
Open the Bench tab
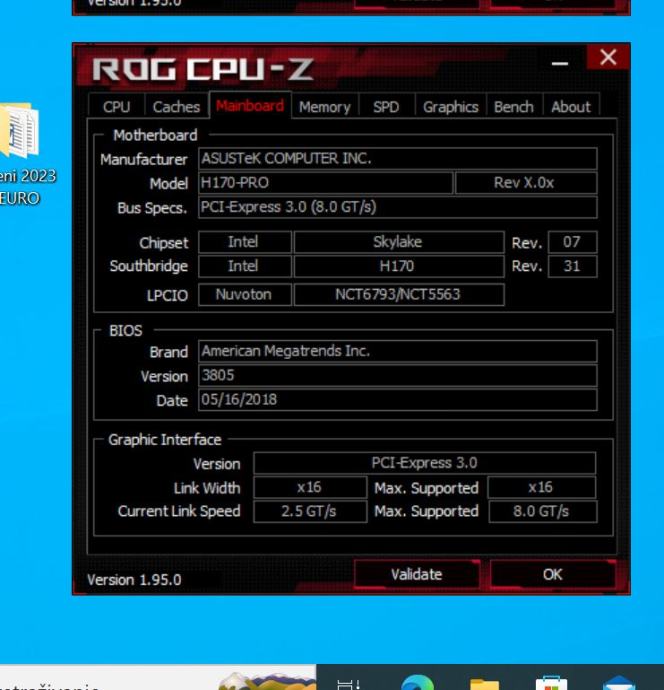514,106
